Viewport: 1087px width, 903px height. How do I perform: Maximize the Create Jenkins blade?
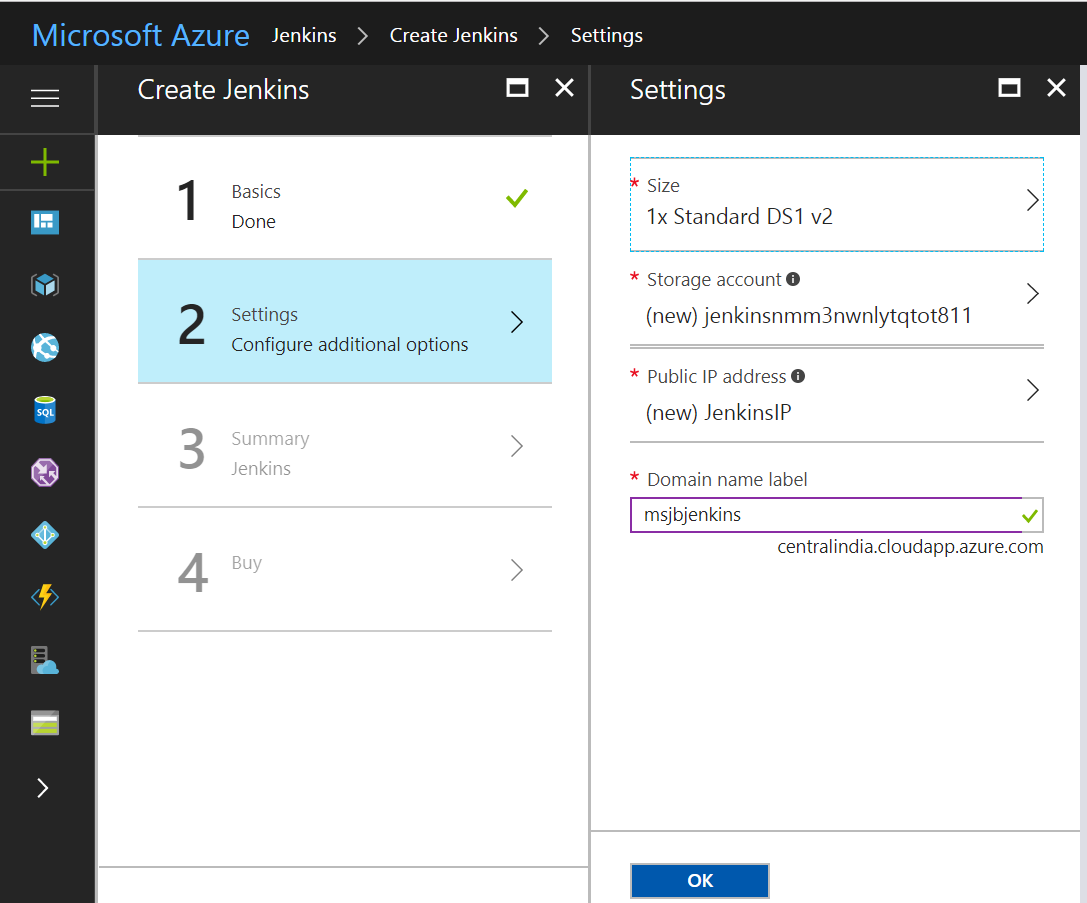click(x=517, y=88)
